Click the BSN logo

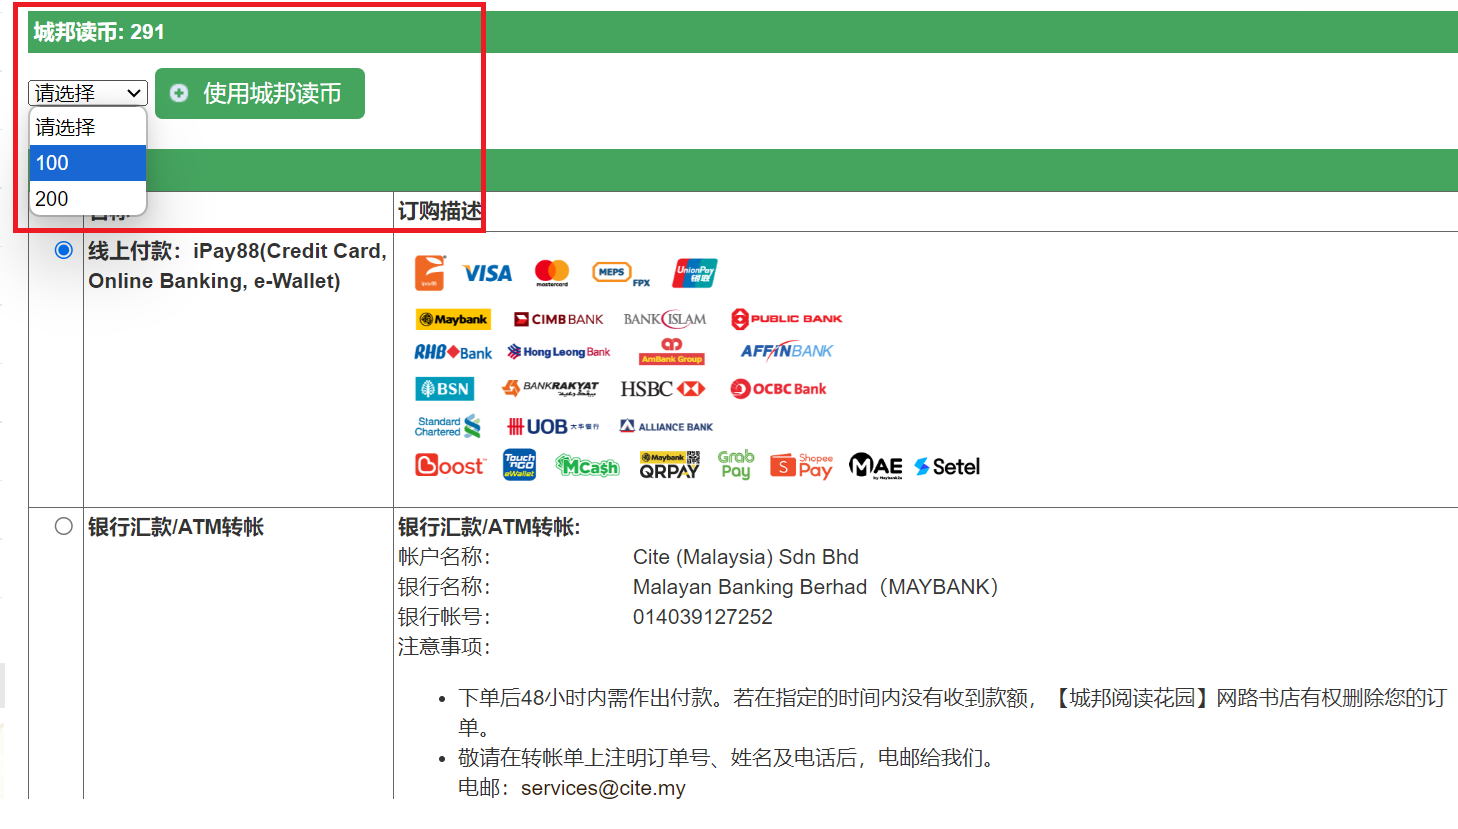(x=445, y=389)
